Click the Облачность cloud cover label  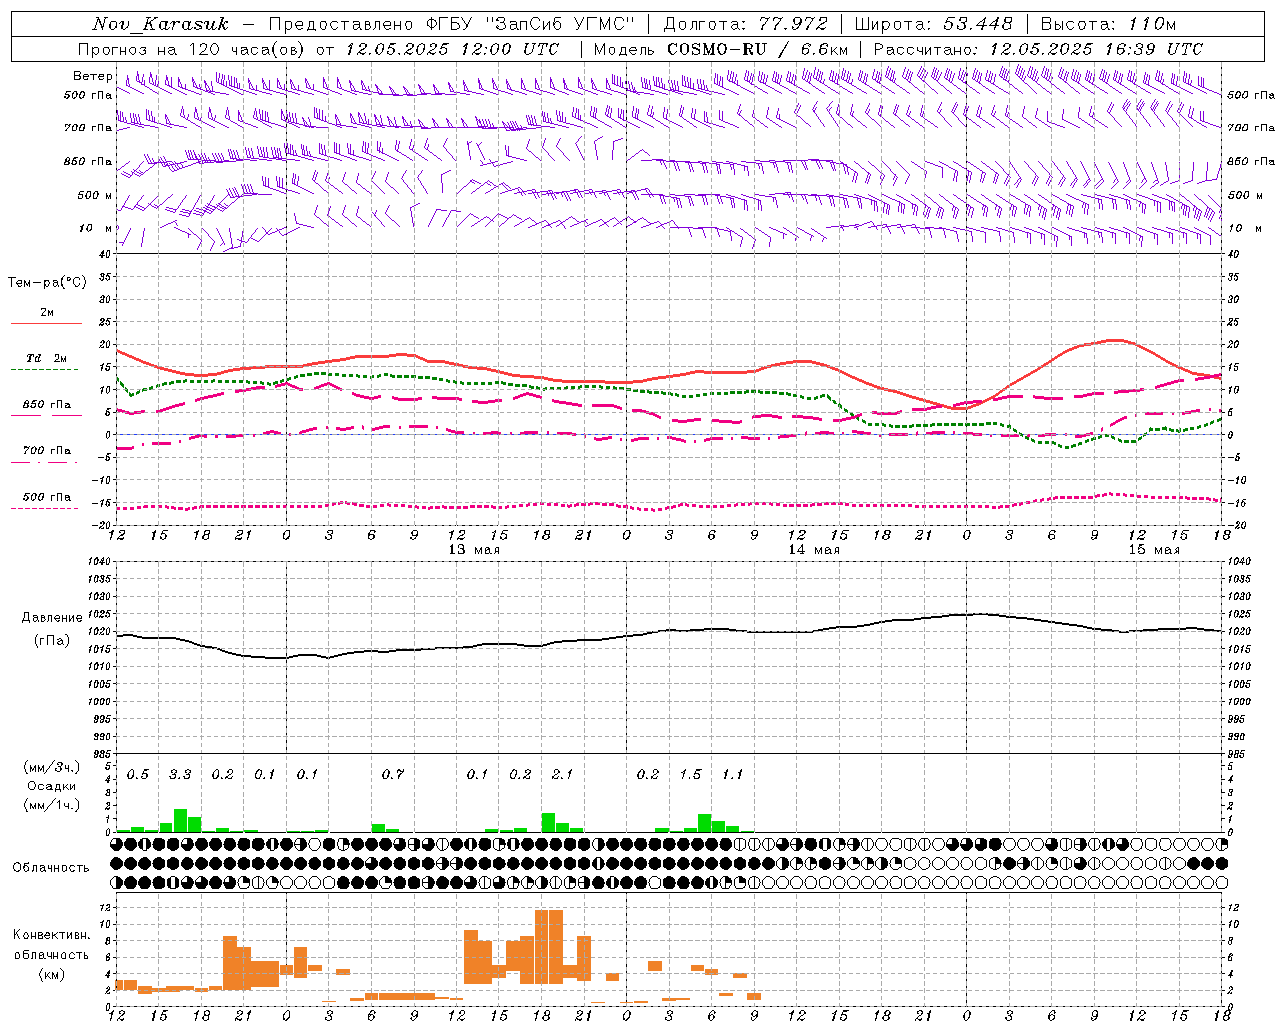[50, 867]
